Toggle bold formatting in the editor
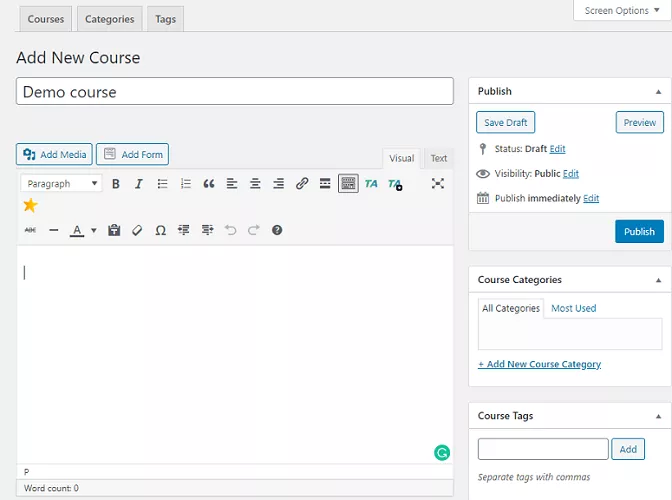This screenshot has width=672, height=500. pos(116,184)
